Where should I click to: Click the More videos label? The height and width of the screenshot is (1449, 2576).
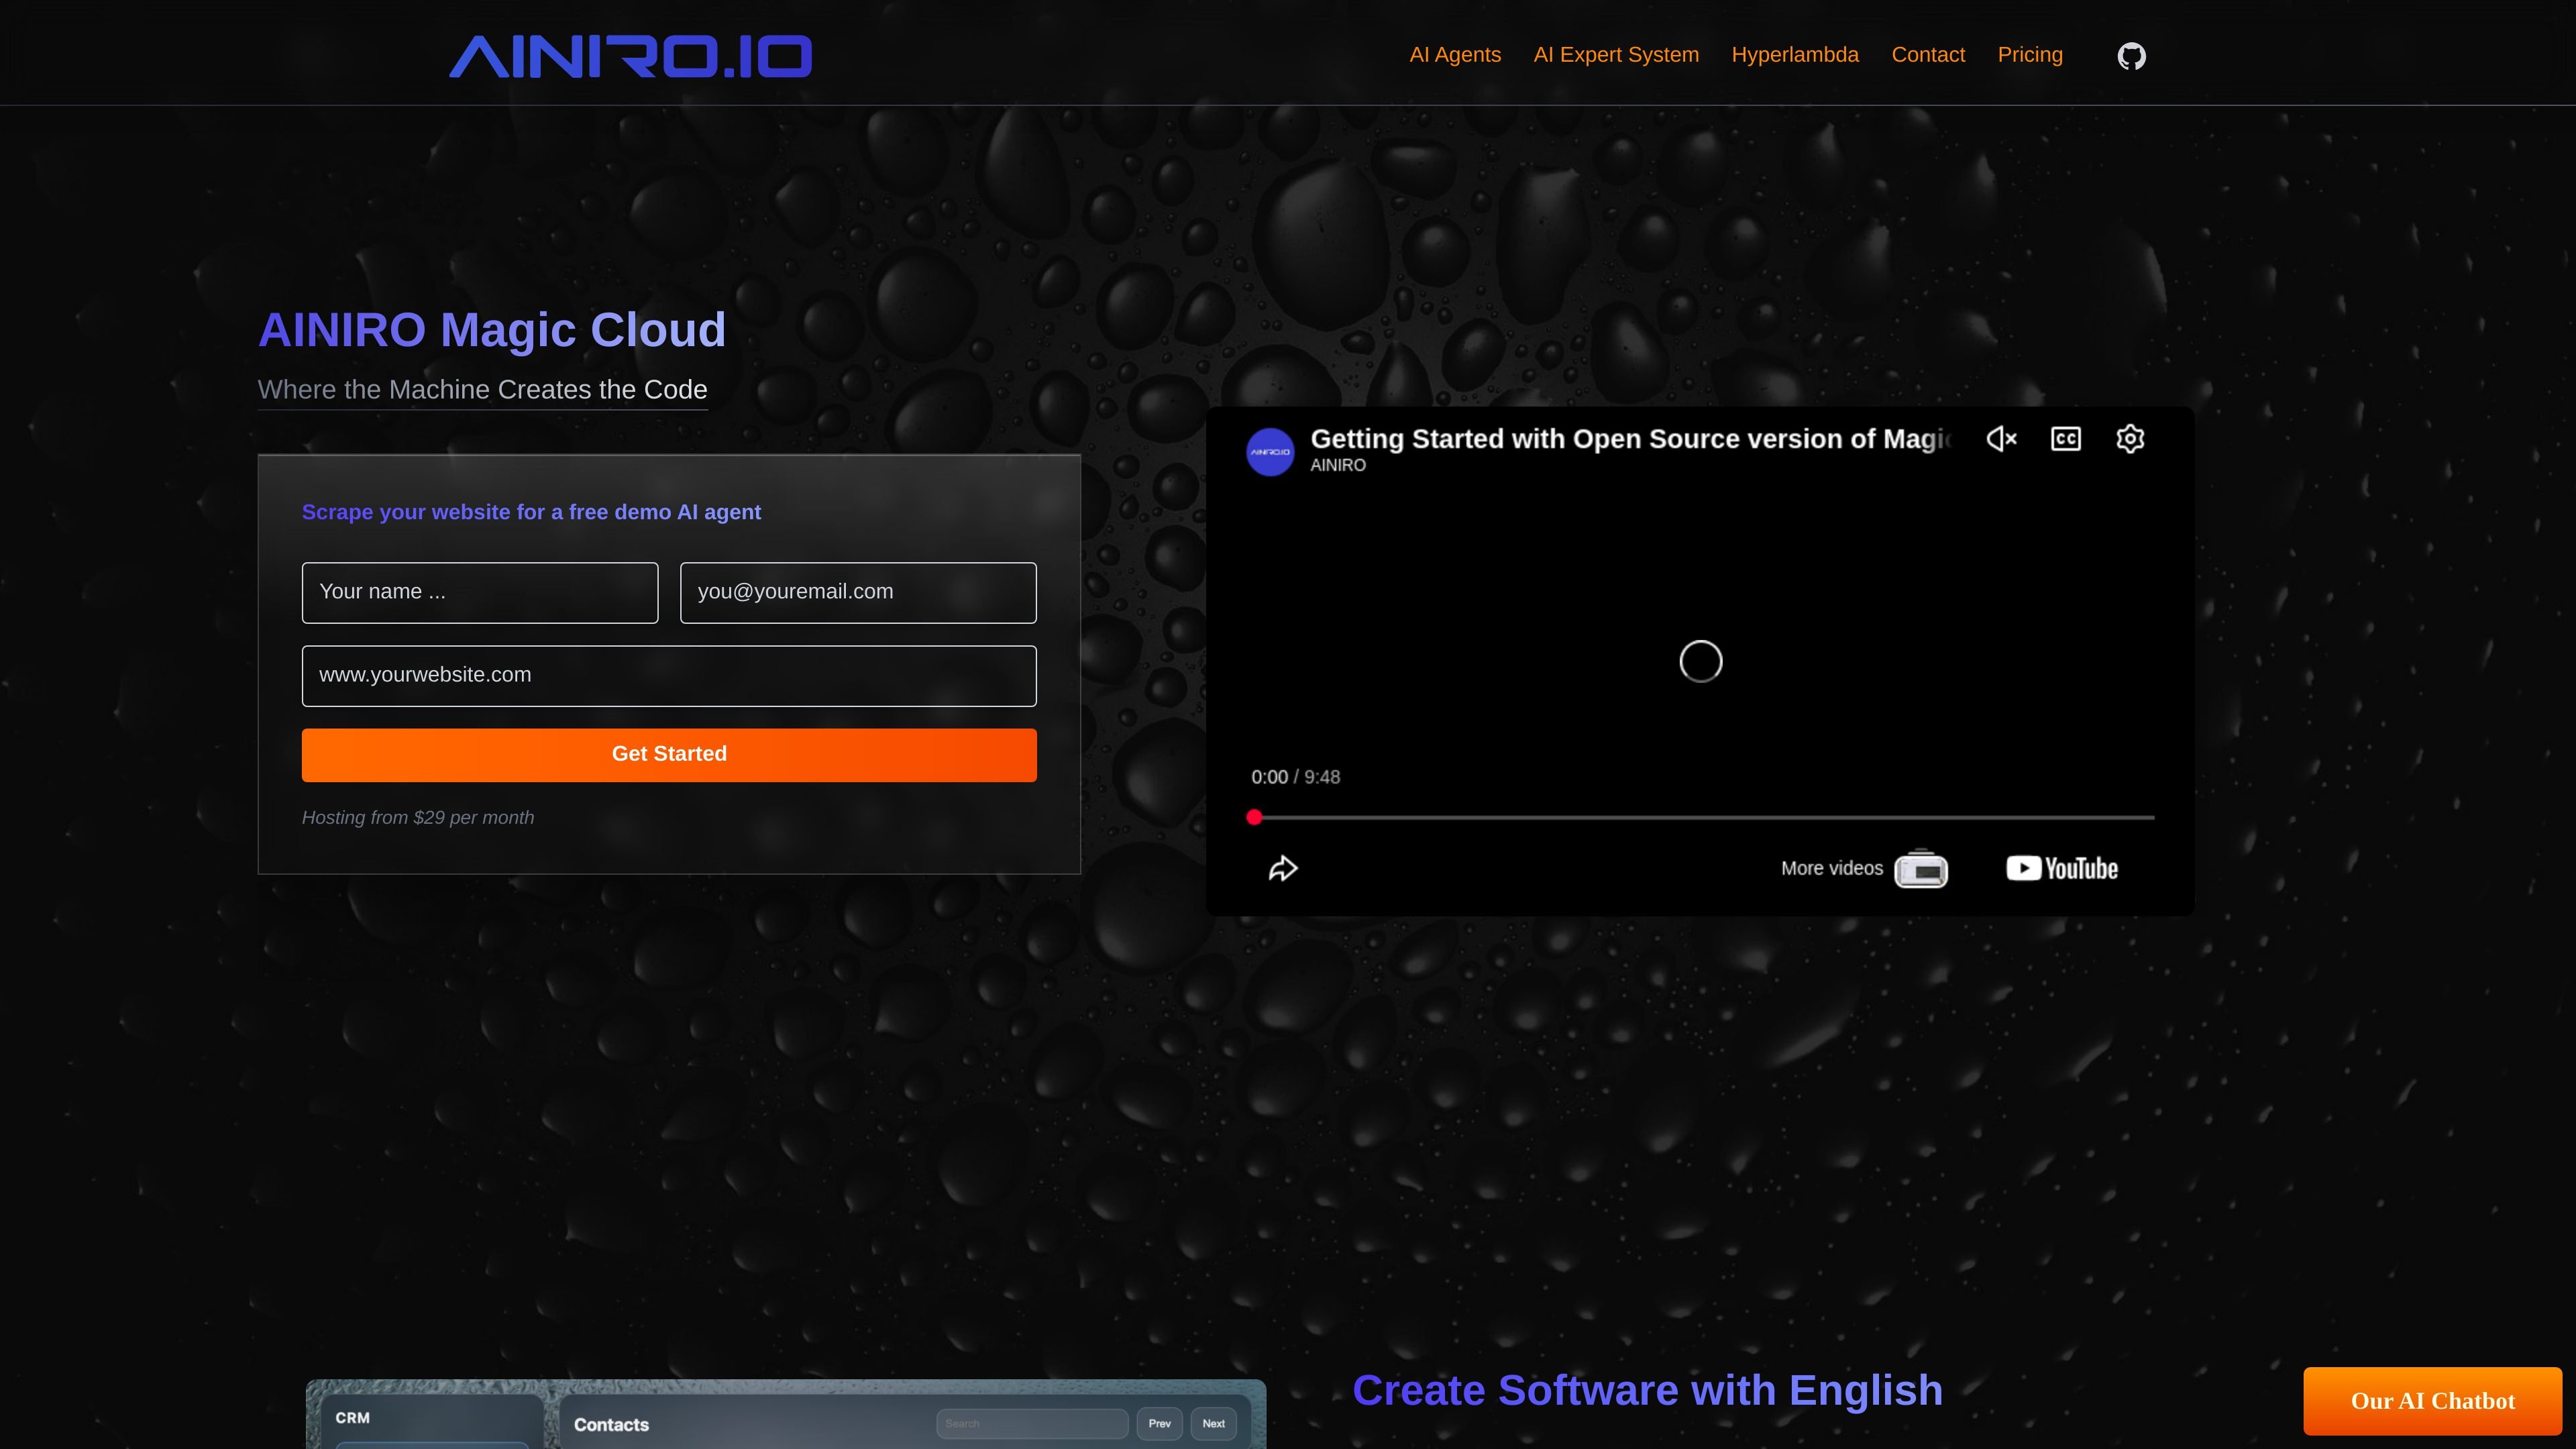[x=1832, y=868]
